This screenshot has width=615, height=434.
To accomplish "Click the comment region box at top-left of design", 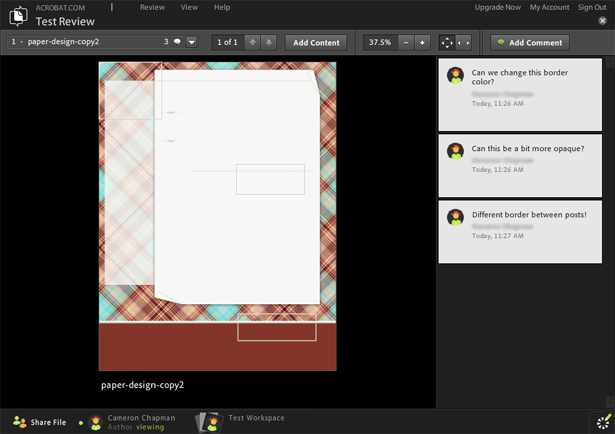I will [x=130, y=91].
